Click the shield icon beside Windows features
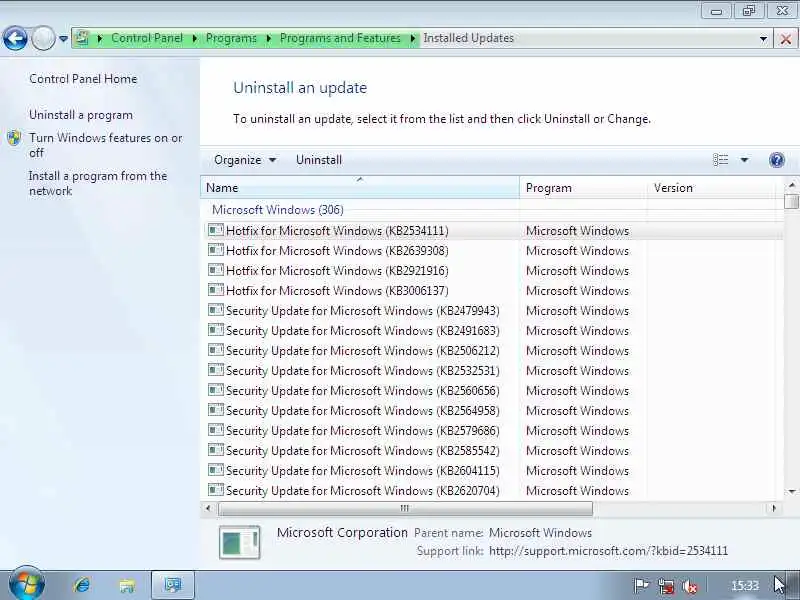Image resolution: width=800 pixels, height=600 pixels. [x=14, y=138]
